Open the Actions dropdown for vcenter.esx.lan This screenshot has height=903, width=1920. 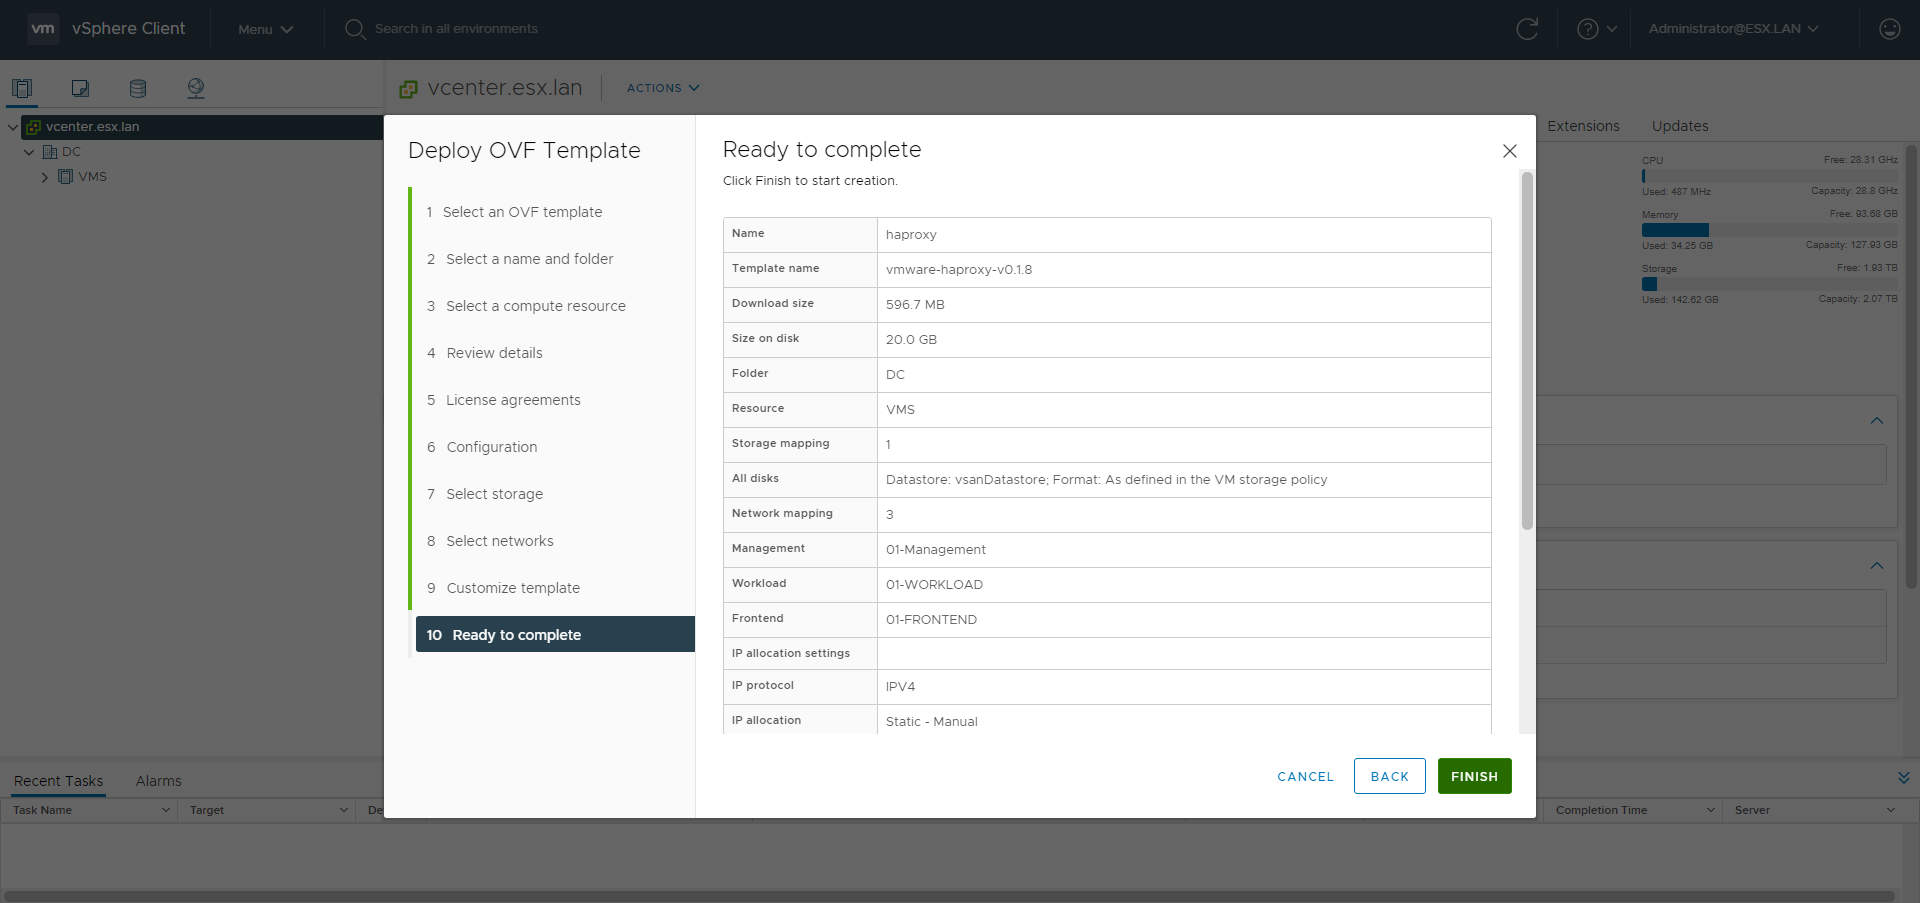(x=662, y=88)
